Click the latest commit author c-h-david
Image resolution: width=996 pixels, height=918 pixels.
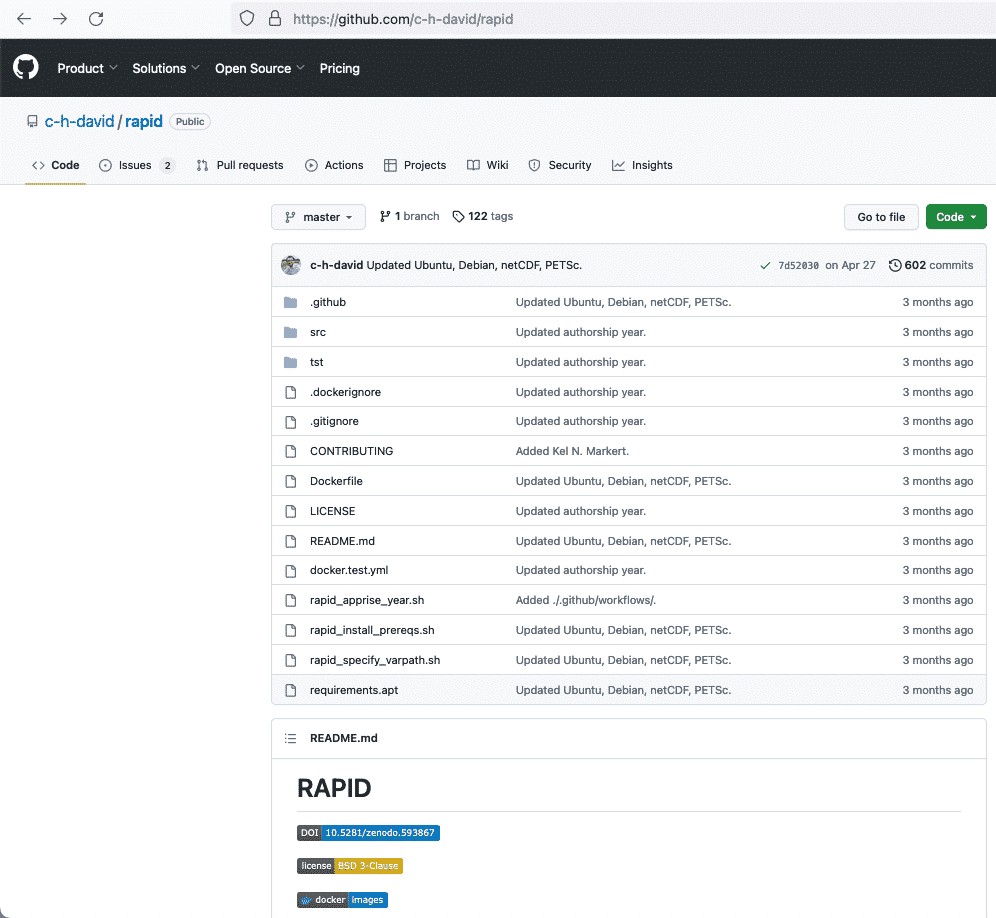337,265
